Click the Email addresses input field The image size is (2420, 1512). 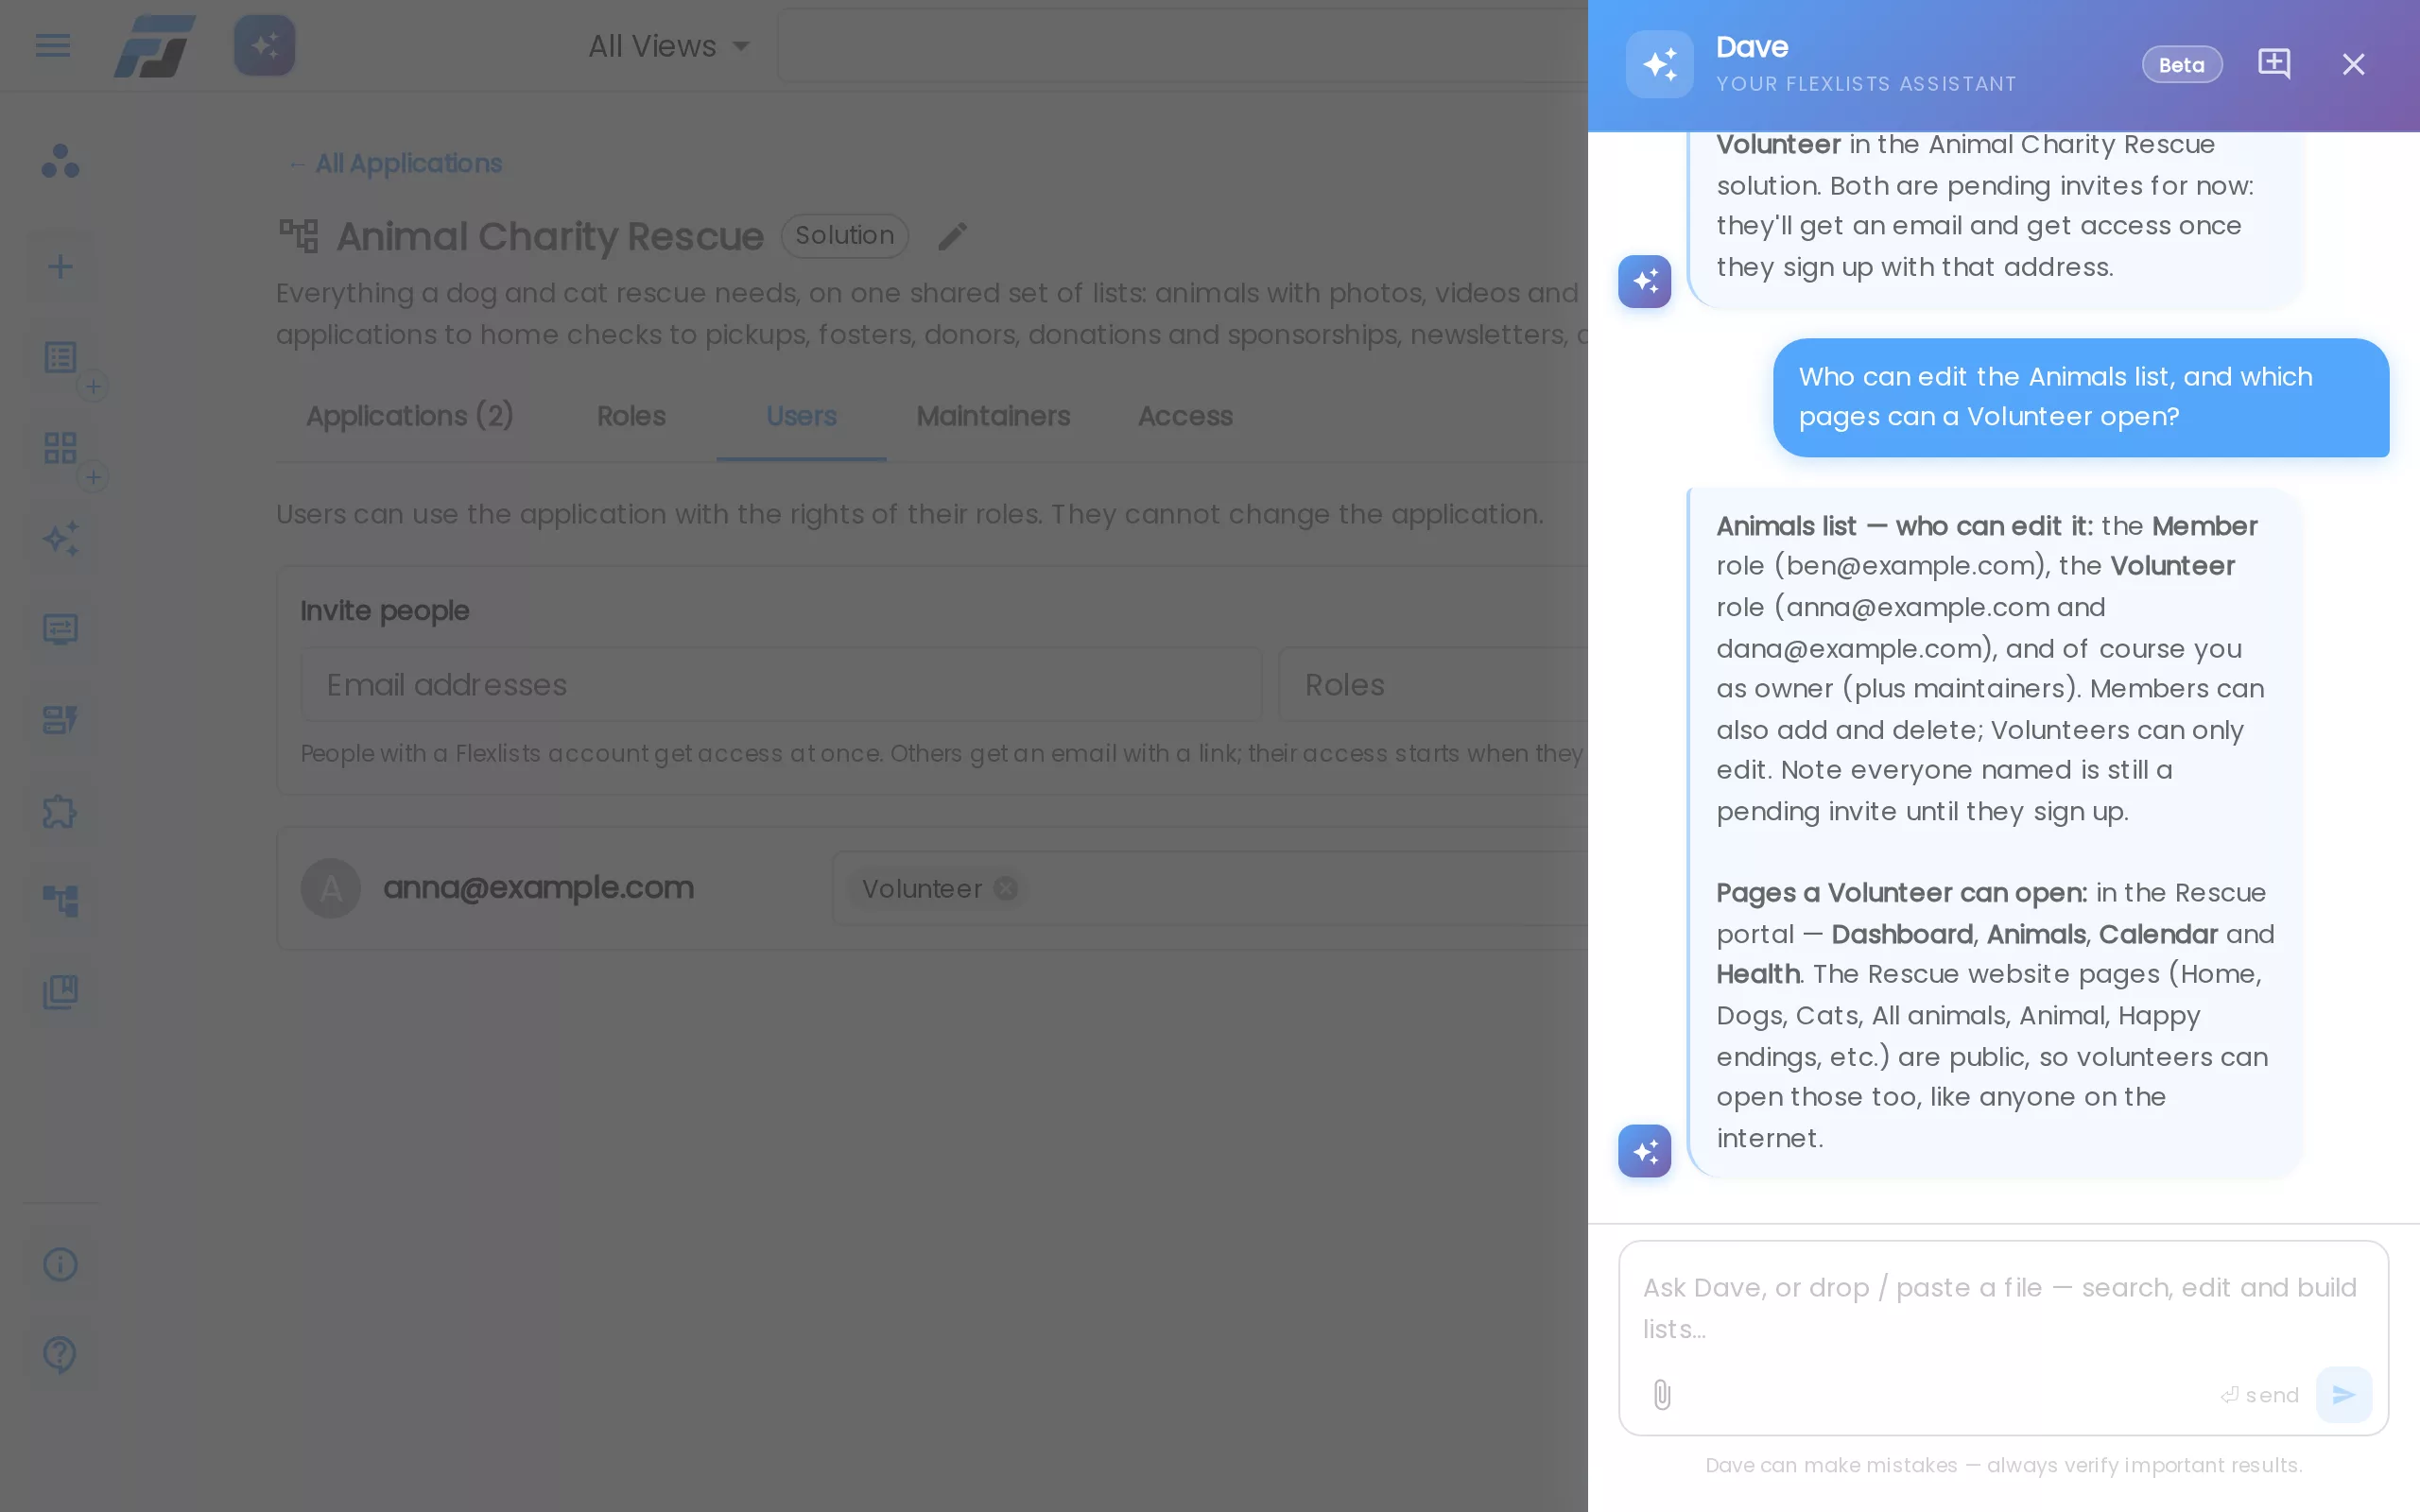[781, 685]
